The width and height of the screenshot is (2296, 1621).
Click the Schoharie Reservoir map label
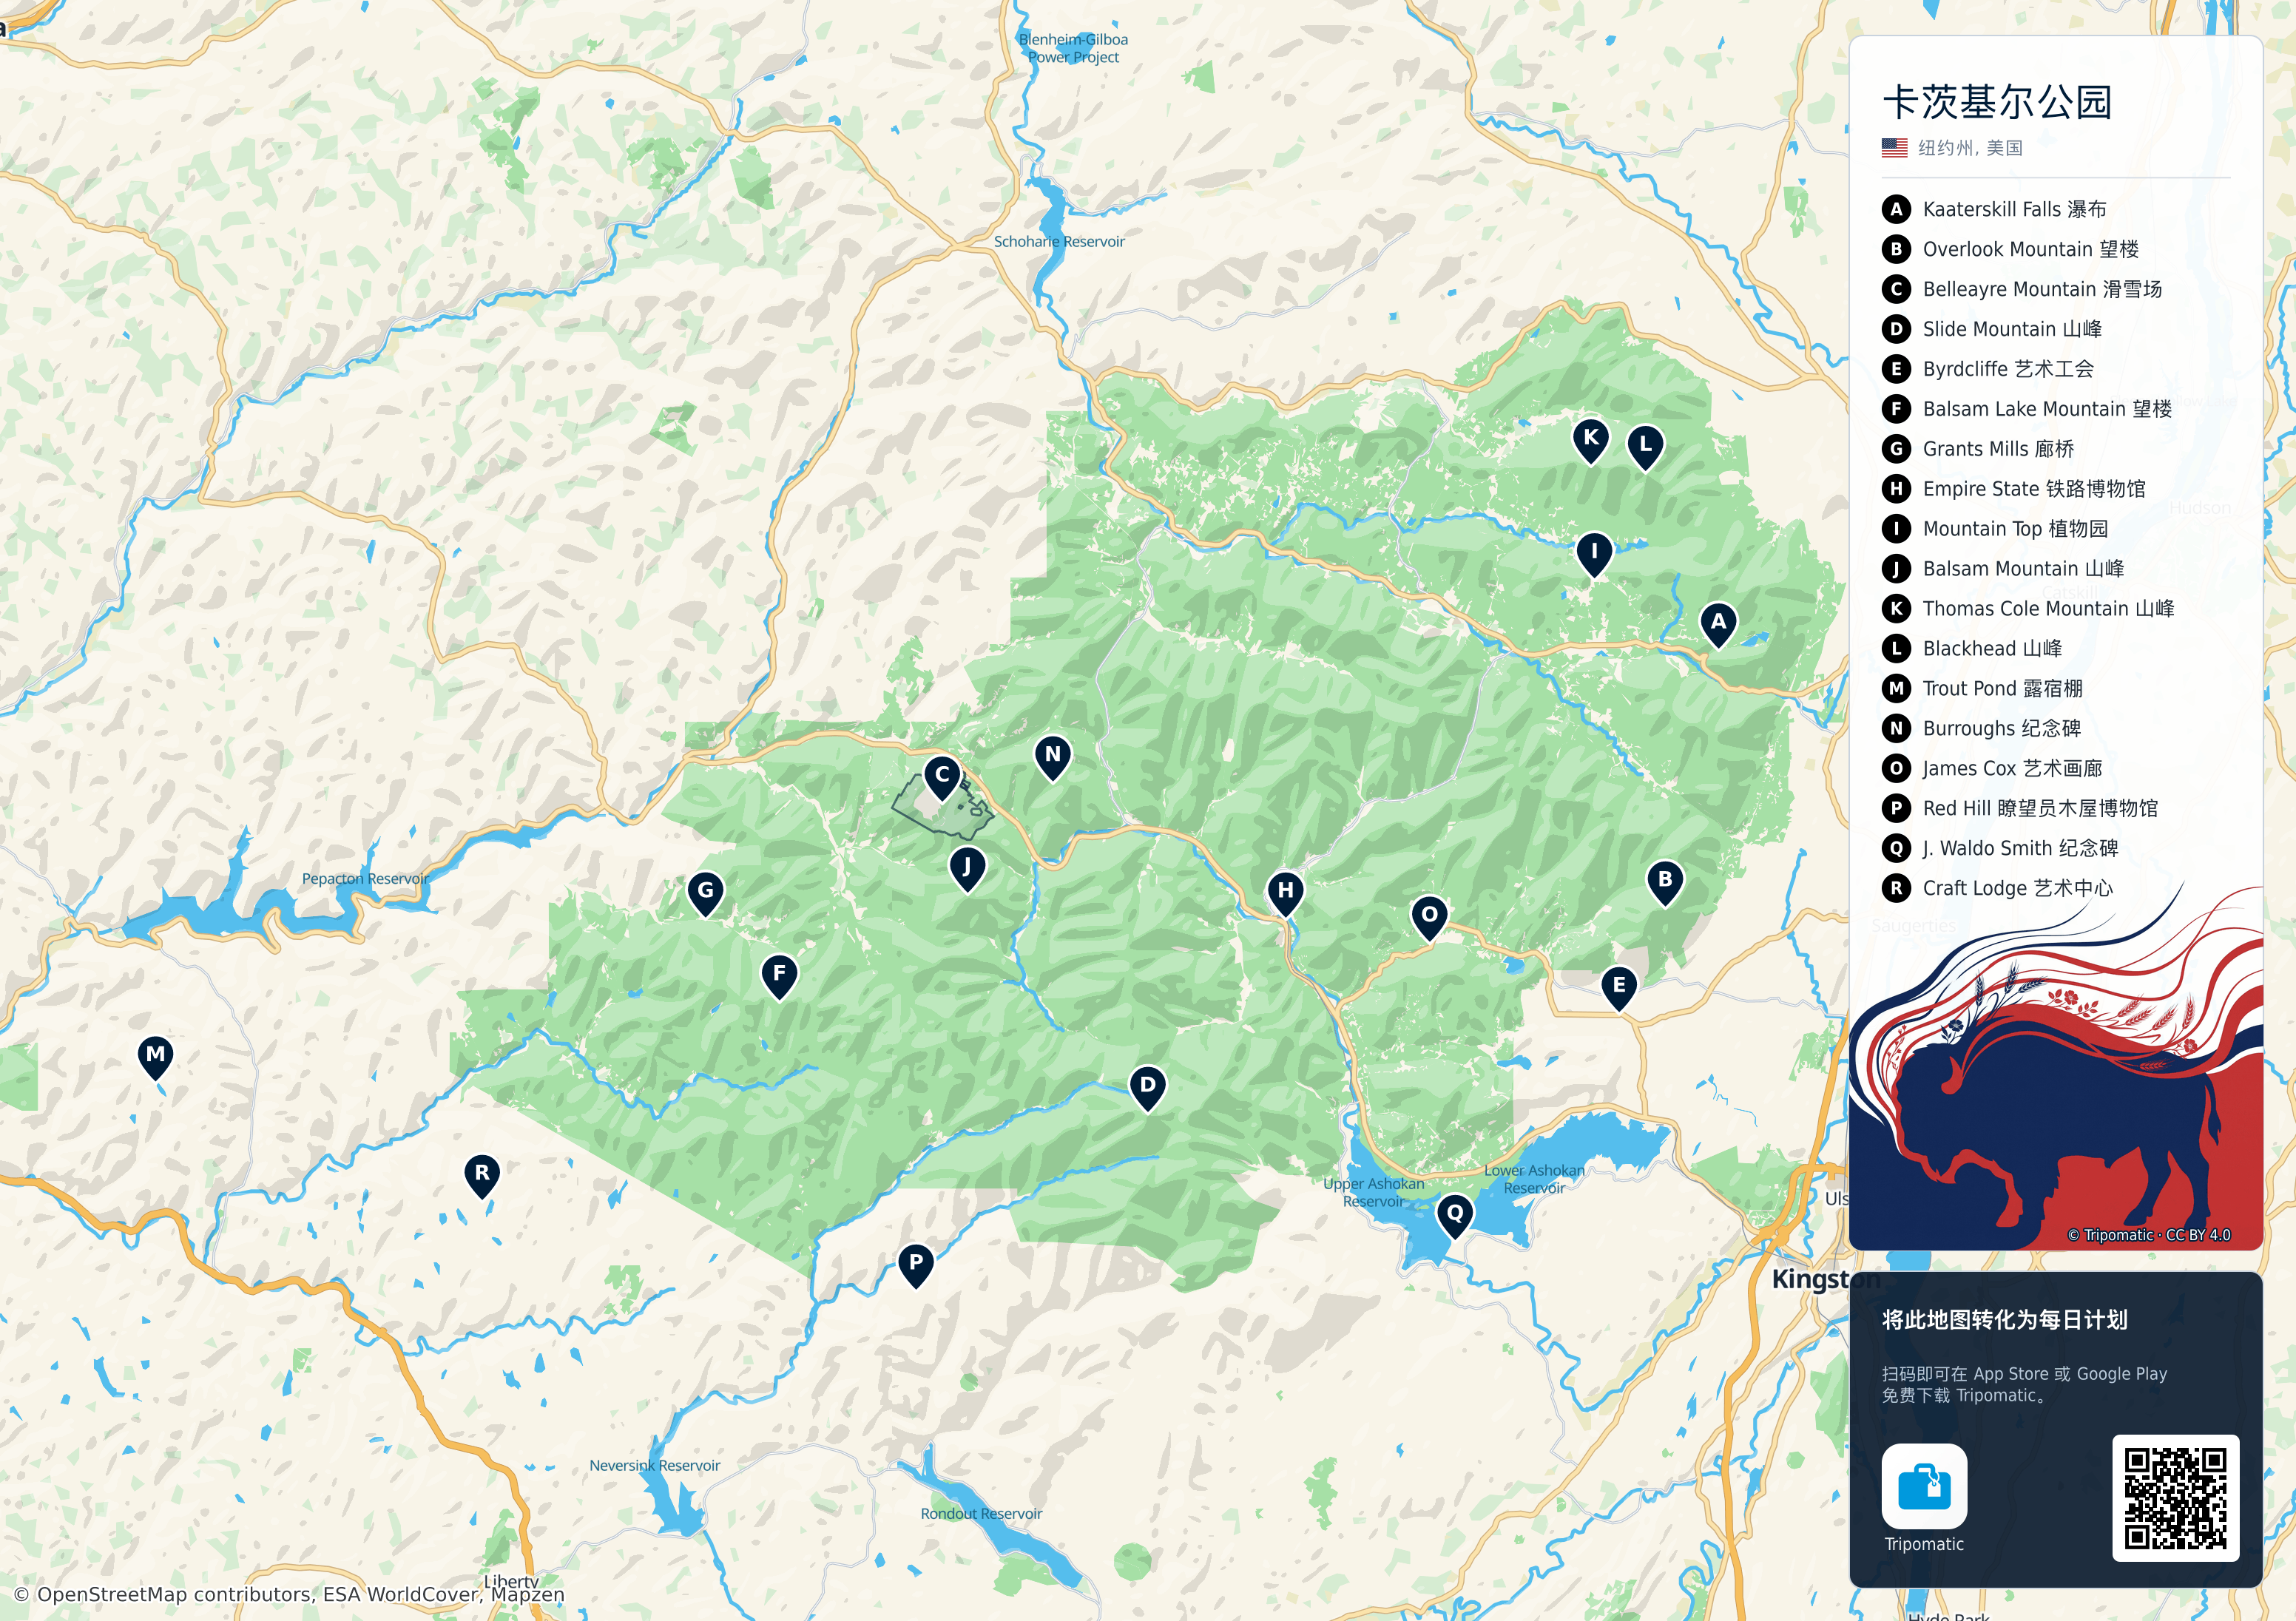point(1059,242)
